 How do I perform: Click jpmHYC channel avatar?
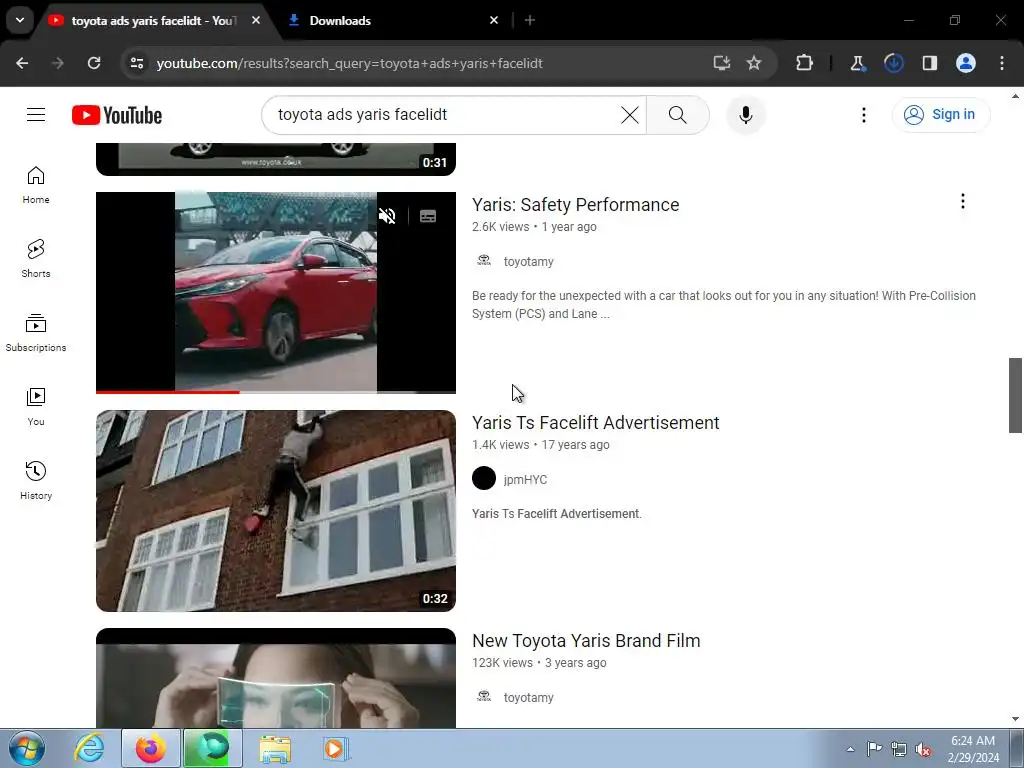[484, 479]
